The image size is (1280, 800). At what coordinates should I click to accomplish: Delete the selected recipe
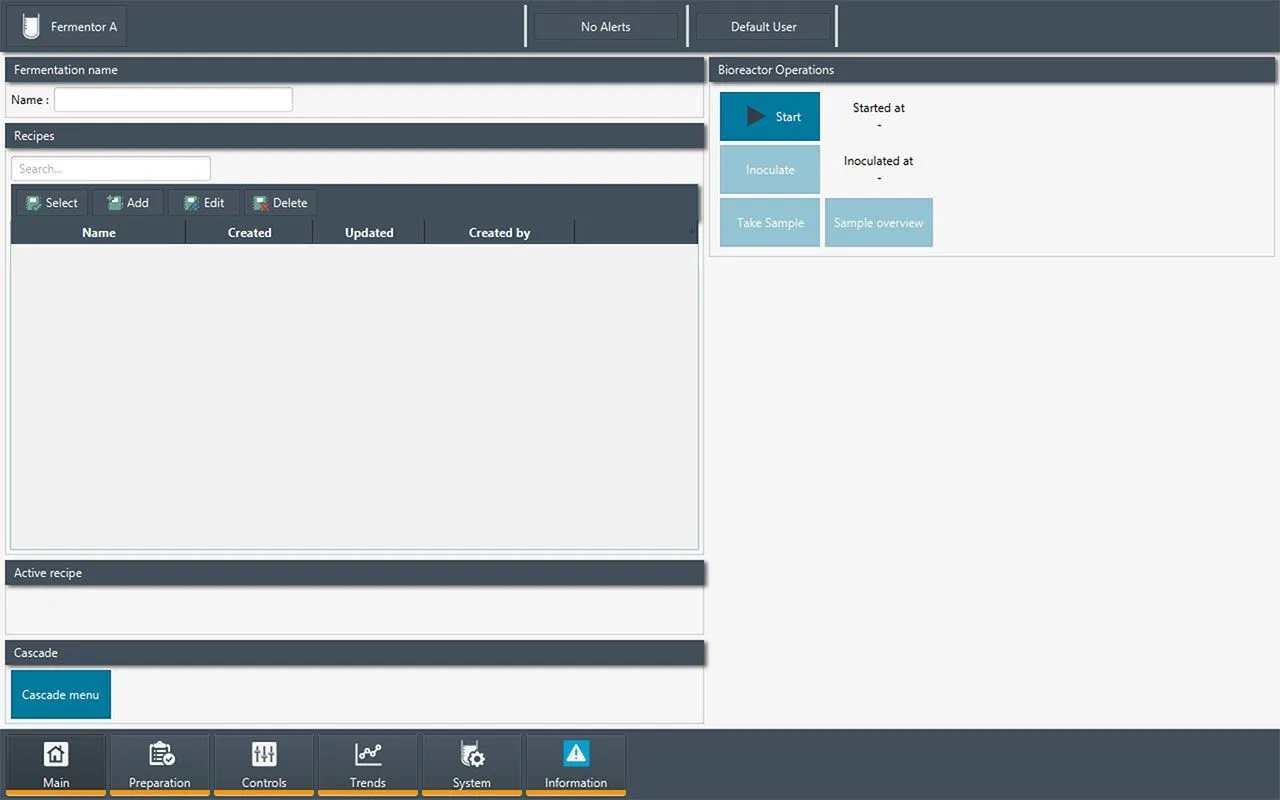pos(280,203)
